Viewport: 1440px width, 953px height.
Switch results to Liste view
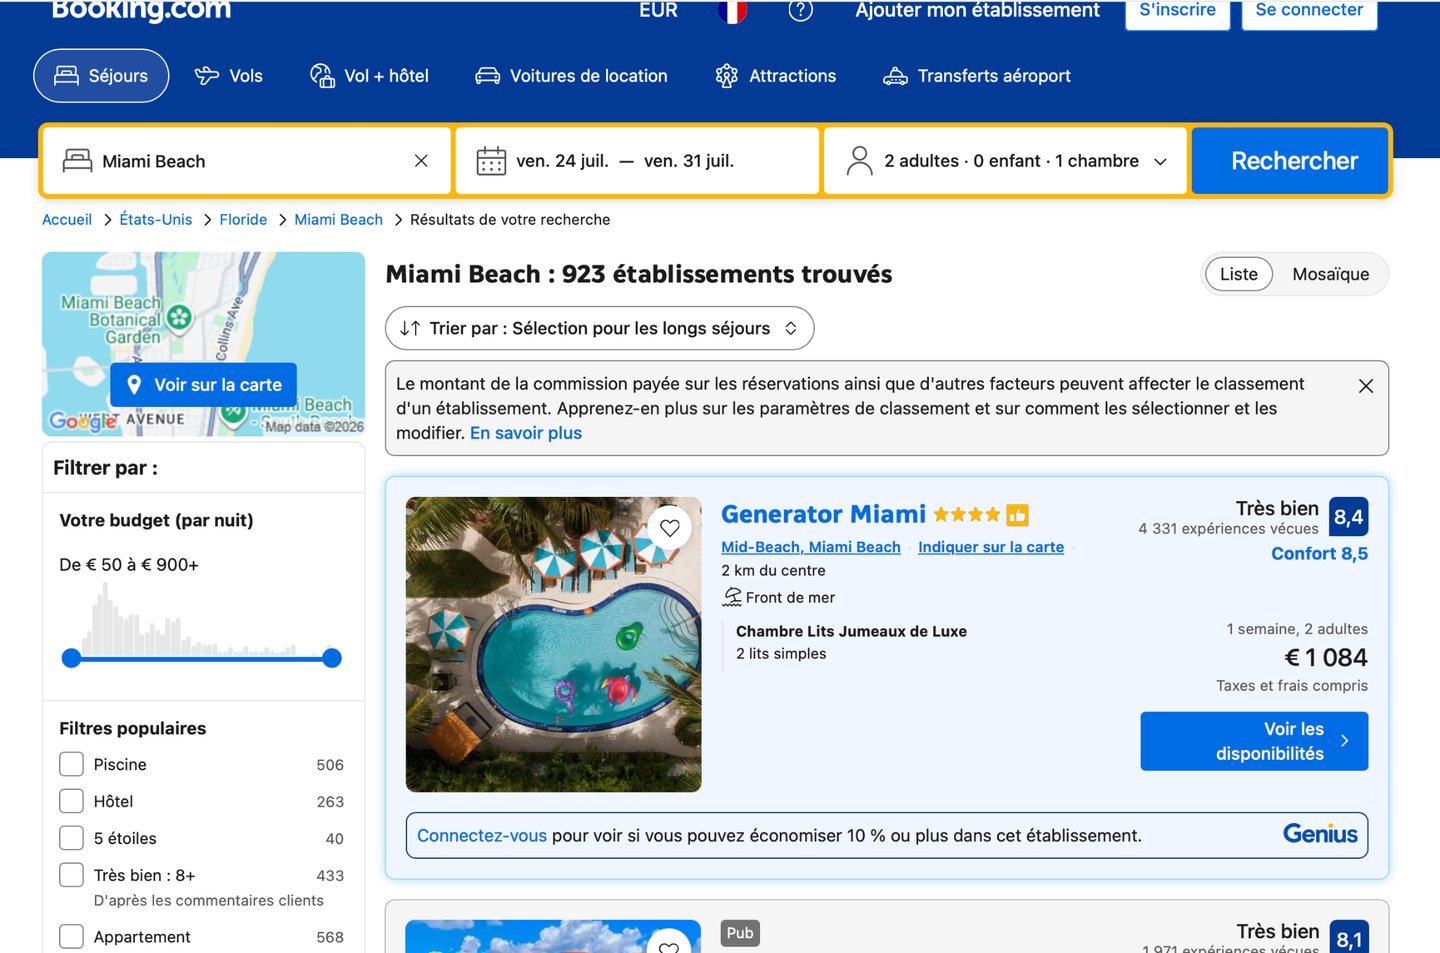(1239, 274)
